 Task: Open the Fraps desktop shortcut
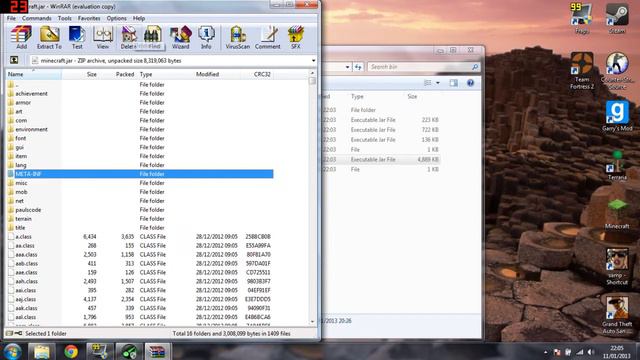point(582,19)
